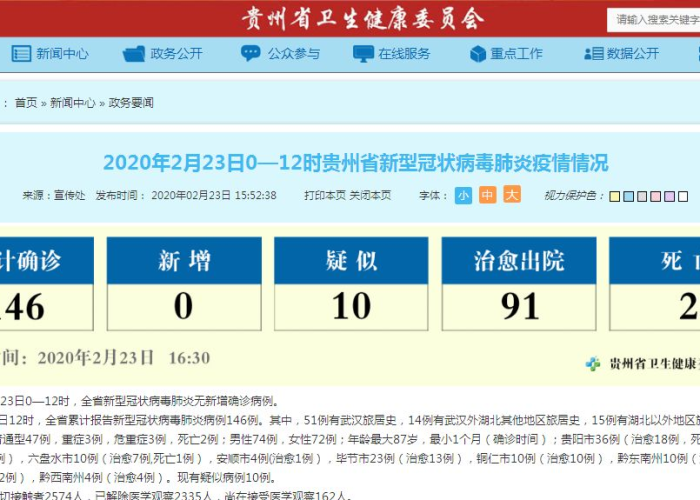Viewport: 700px width, 500px height.
Task: Open the 政务公开 navigation menu
Action: click(x=176, y=54)
